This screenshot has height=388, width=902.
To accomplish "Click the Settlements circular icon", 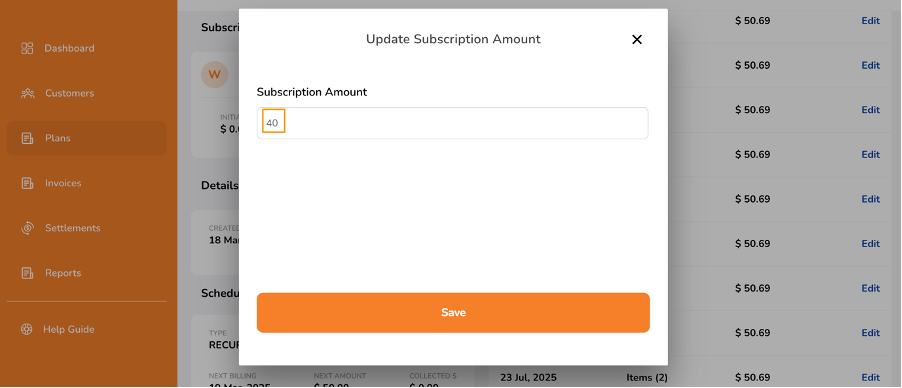I will [x=27, y=228].
